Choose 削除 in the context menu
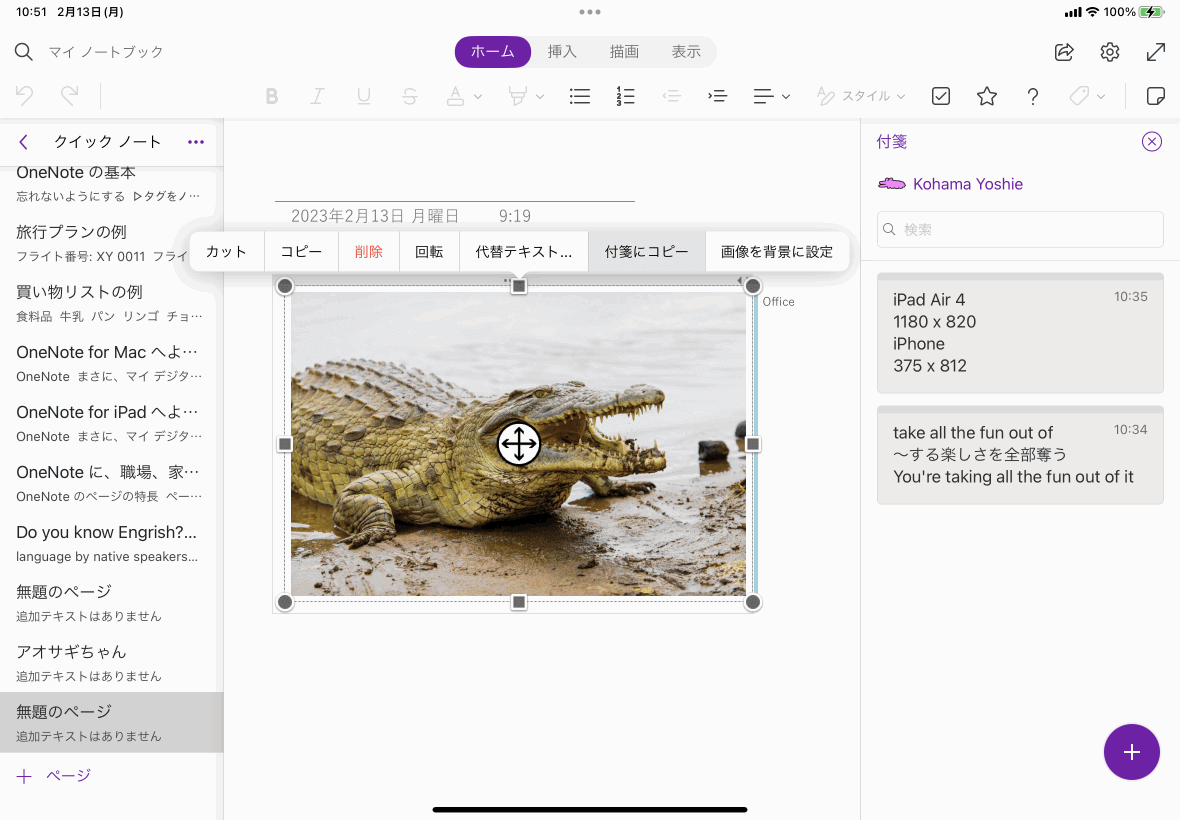 [x=369, y=252]
